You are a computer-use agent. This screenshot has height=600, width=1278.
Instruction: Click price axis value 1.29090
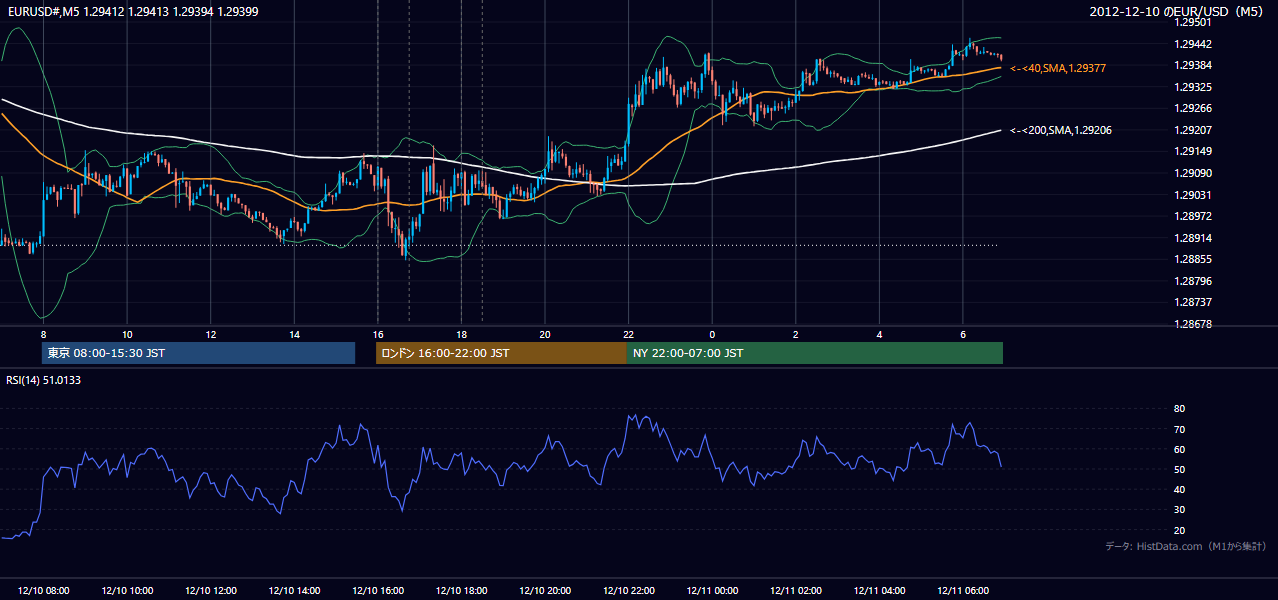point(1193,173)
